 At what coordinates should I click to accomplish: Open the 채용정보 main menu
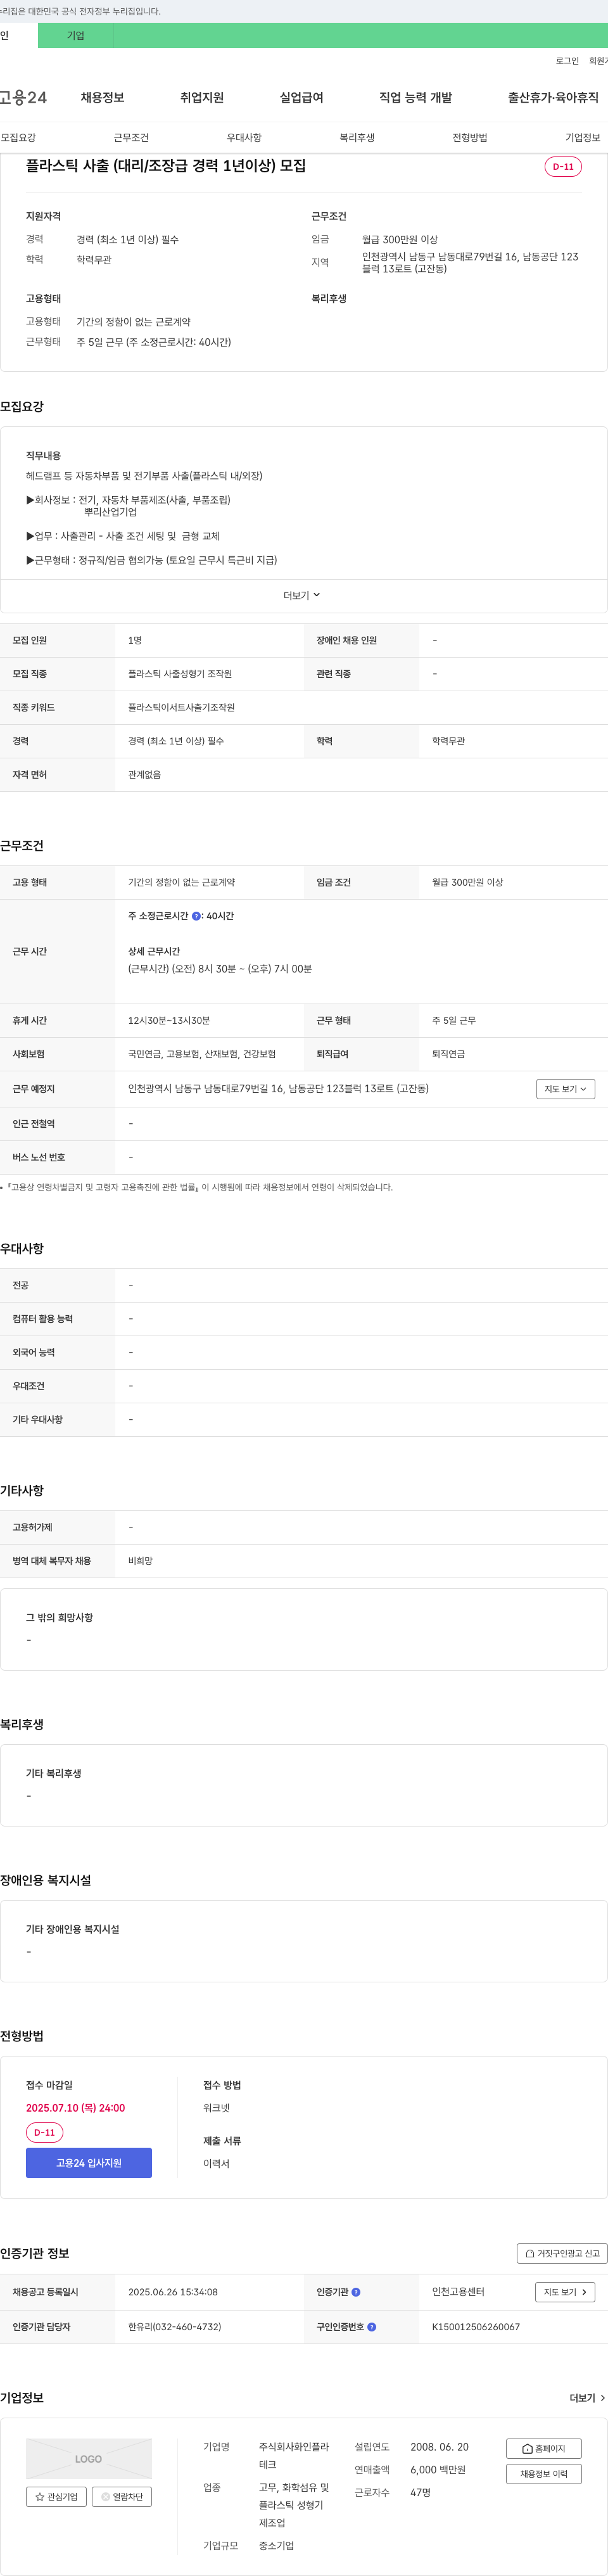coord(102,98)
